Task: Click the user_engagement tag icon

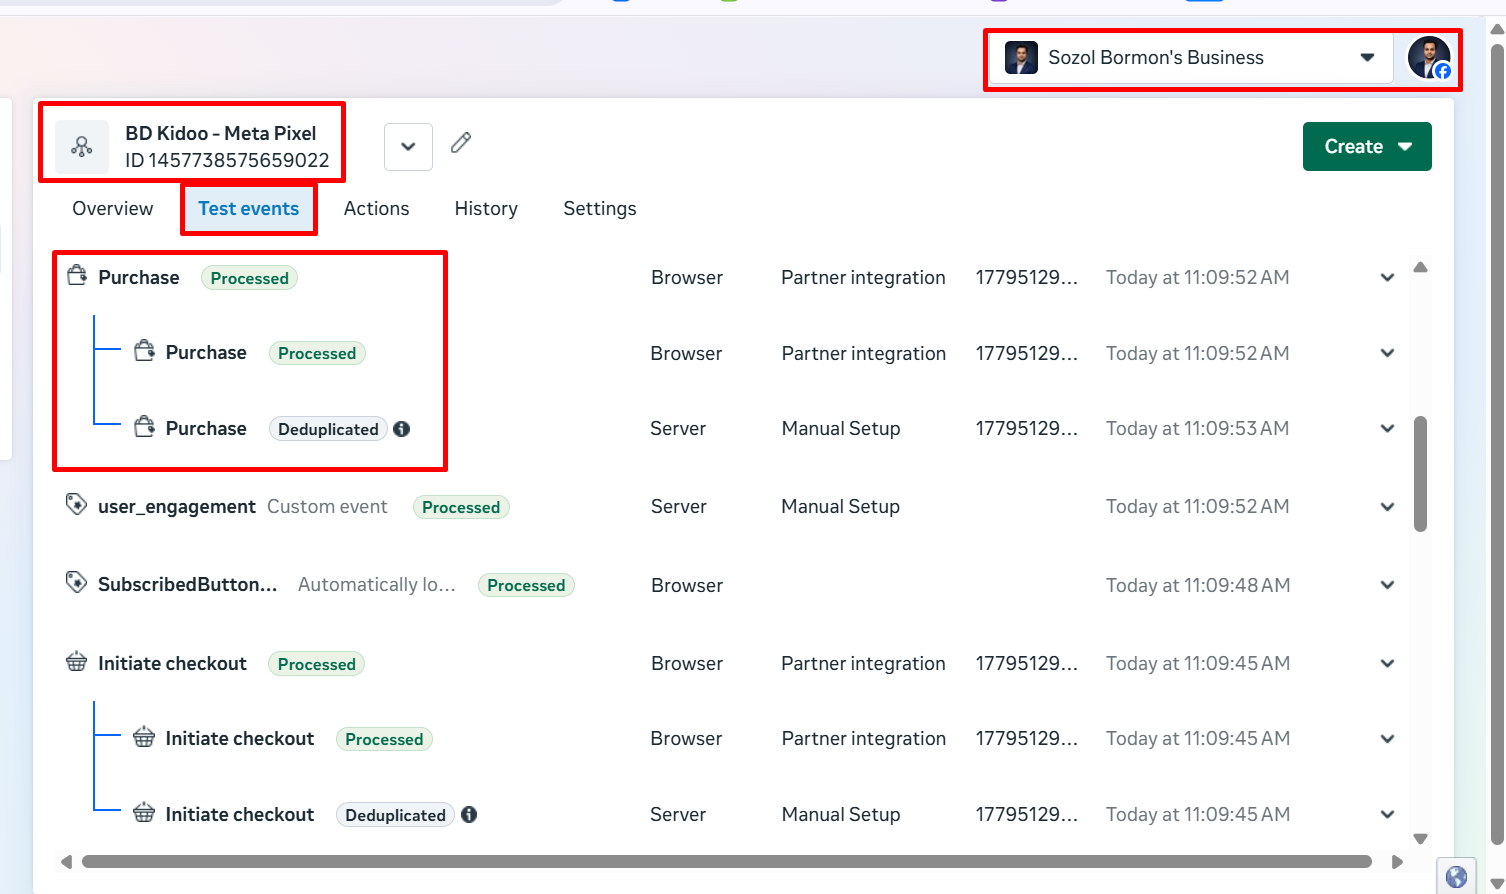Action: point(76,504)
